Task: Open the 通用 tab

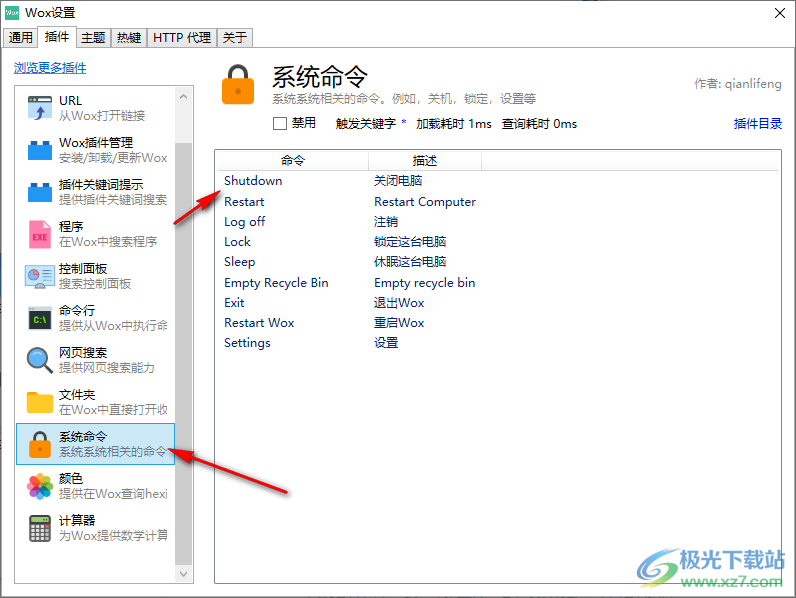Action: pyautogui.click(x=20, y=38)
